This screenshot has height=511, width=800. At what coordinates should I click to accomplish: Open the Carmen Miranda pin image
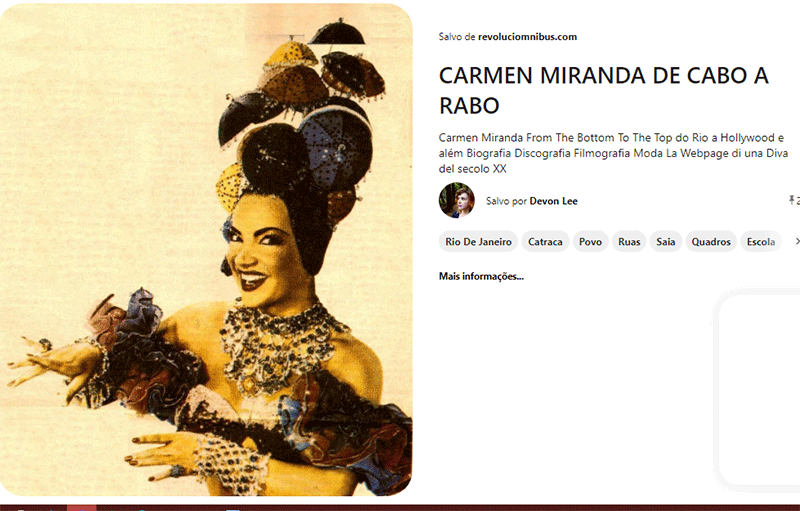(x=206, y=249)
